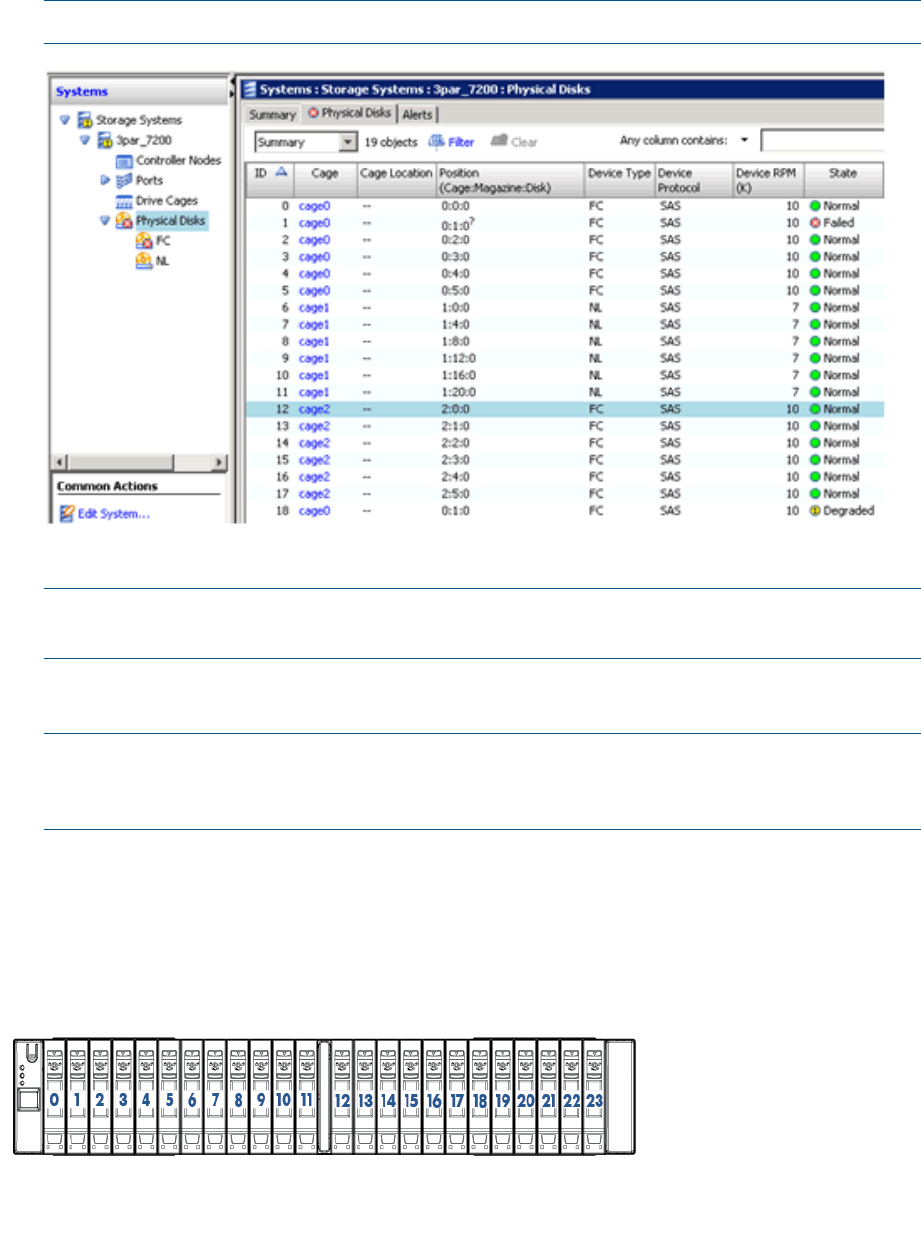The image size is (921, 1240).
Task: Sort by the Position column header
Action: (x=510, y=179)
